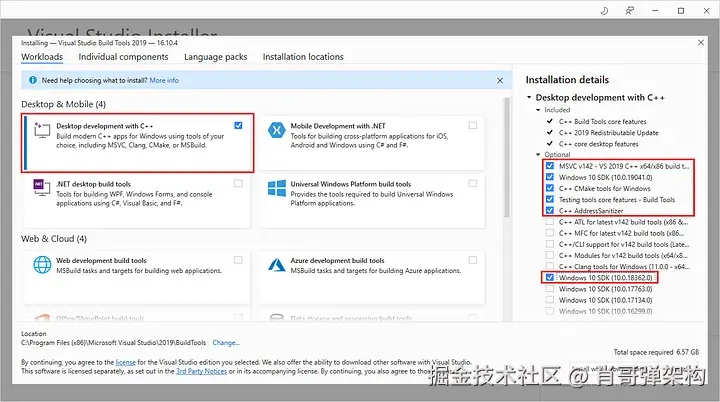720x402 pixels.
Task: Open the license link
Action: point(125,362)
